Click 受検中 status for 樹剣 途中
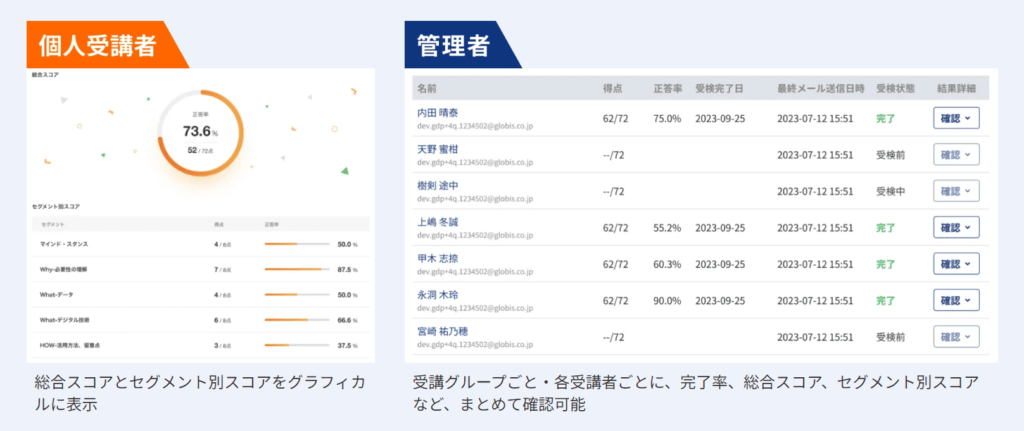The image size is (1024, 431). click(x=891, y=191)
